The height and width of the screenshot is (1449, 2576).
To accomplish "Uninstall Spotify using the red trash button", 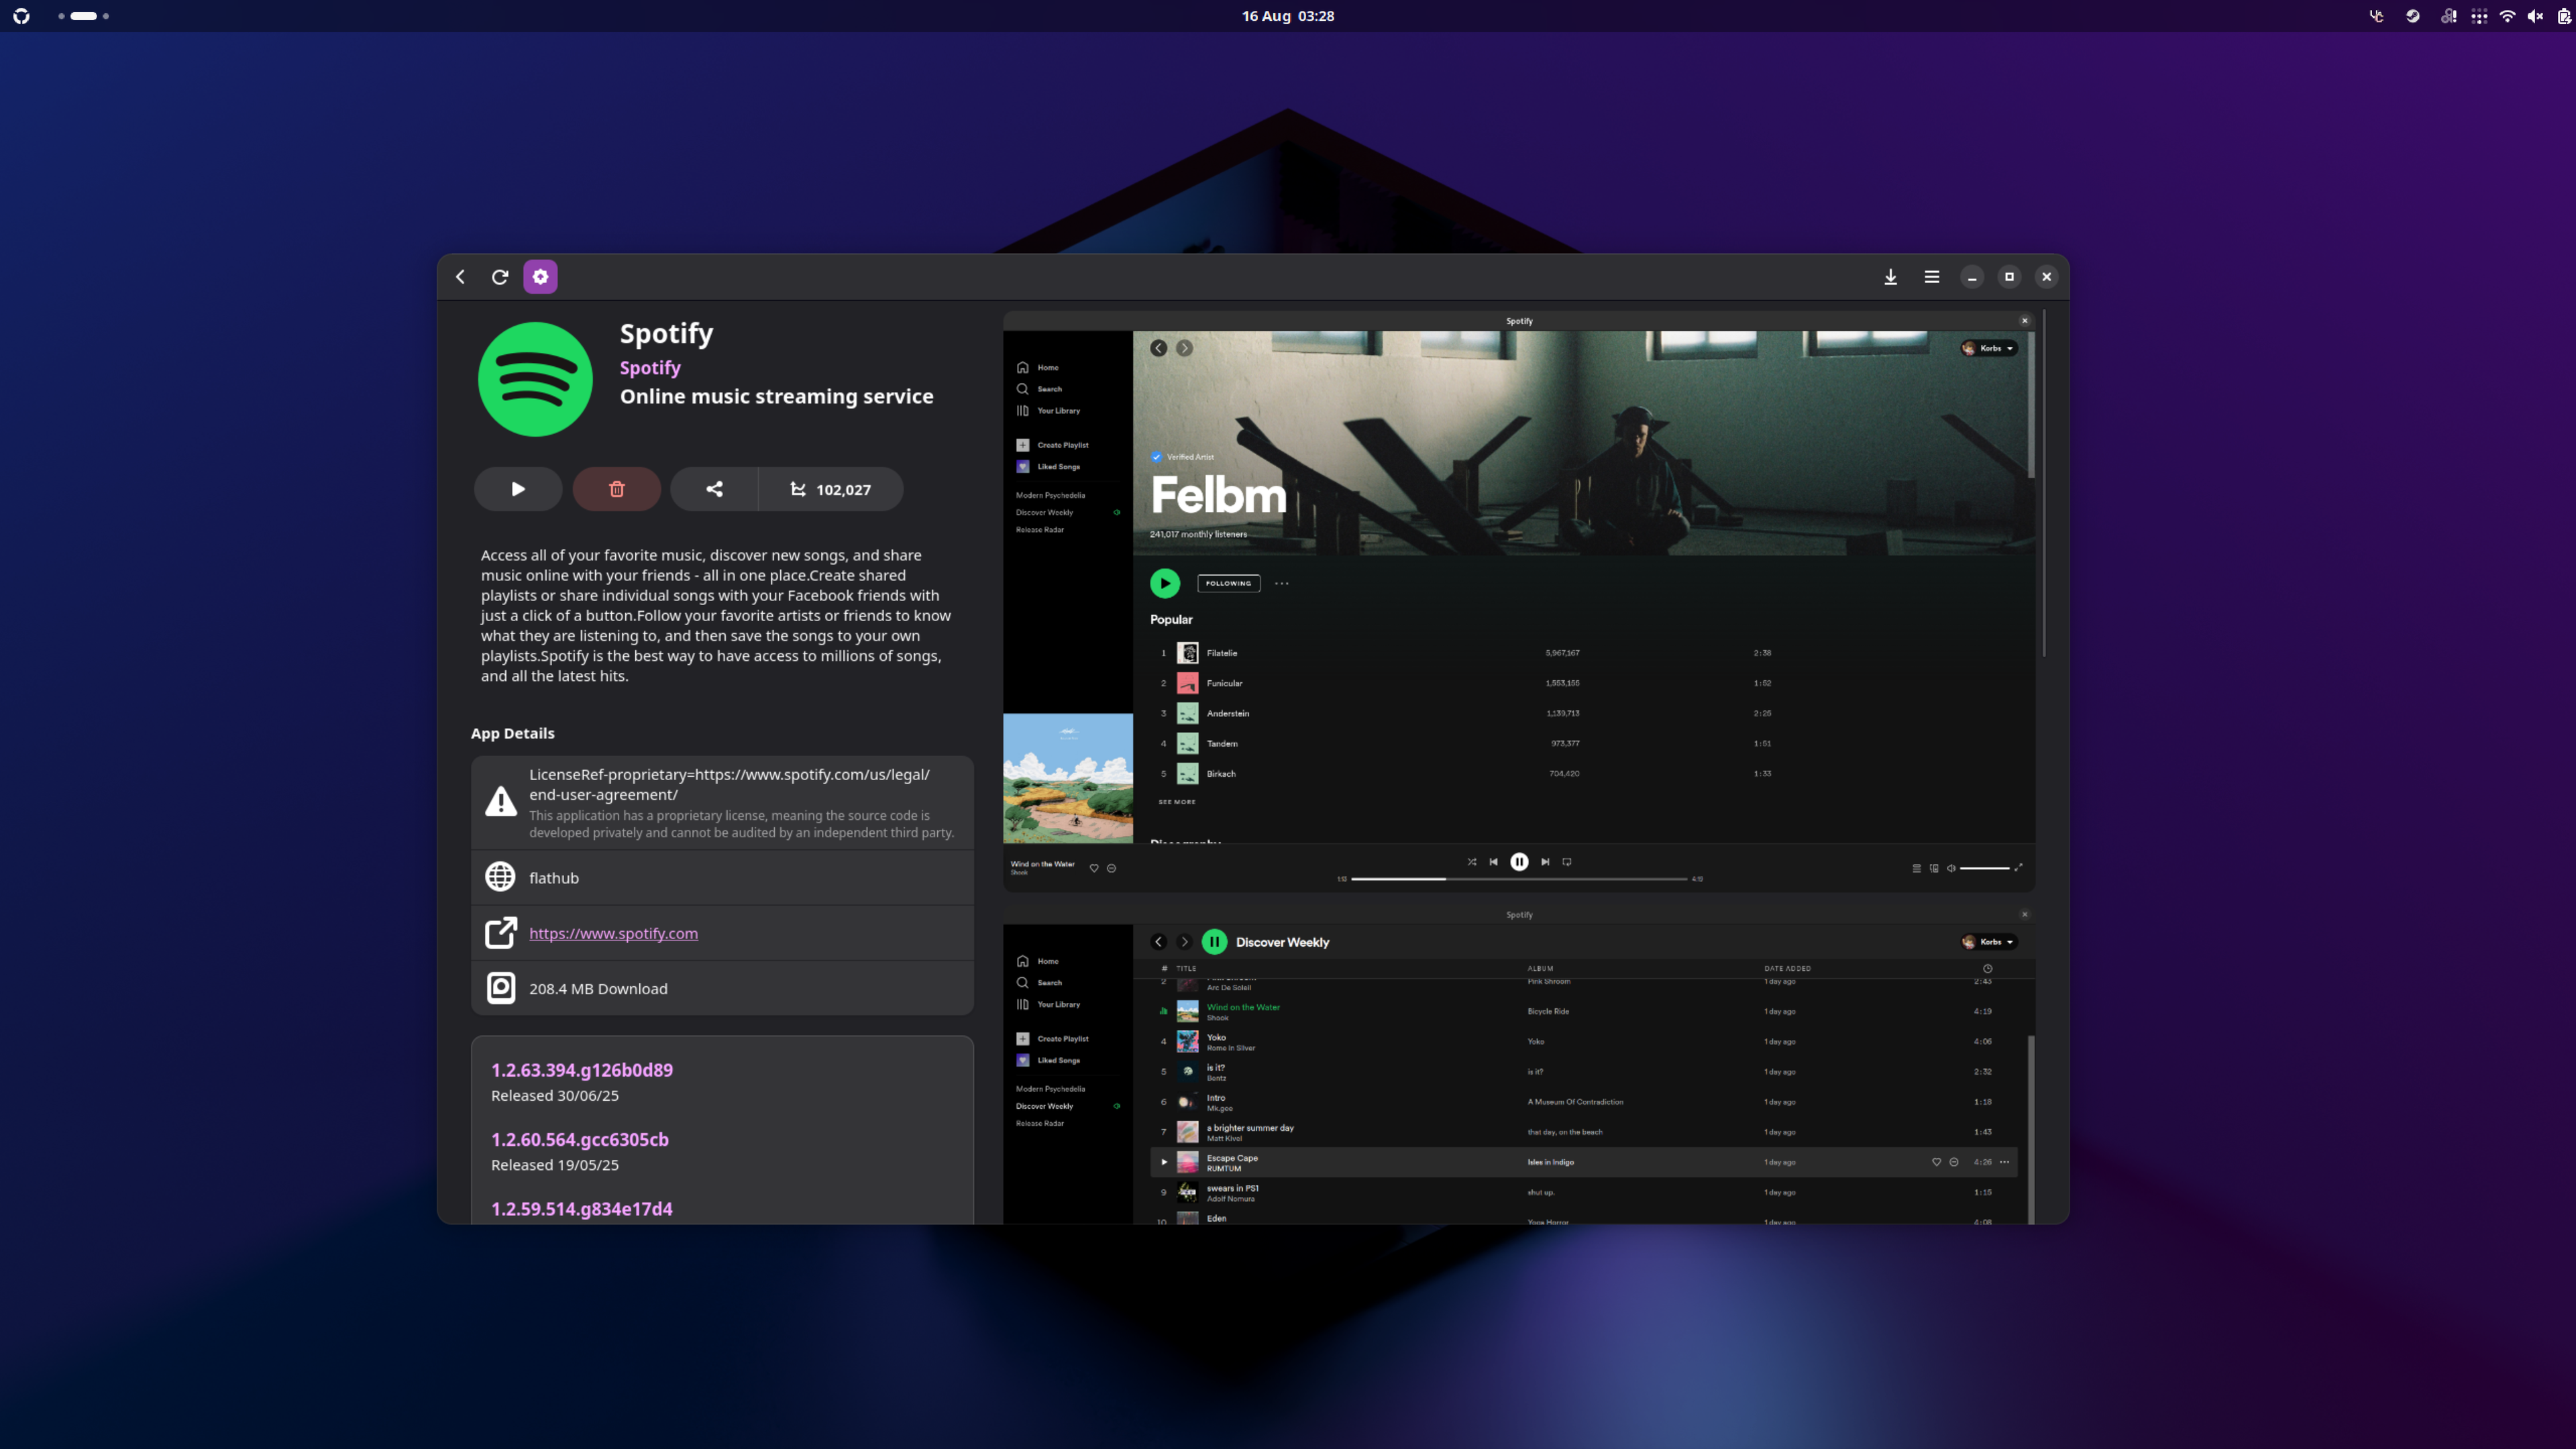I will pos(616,489).
